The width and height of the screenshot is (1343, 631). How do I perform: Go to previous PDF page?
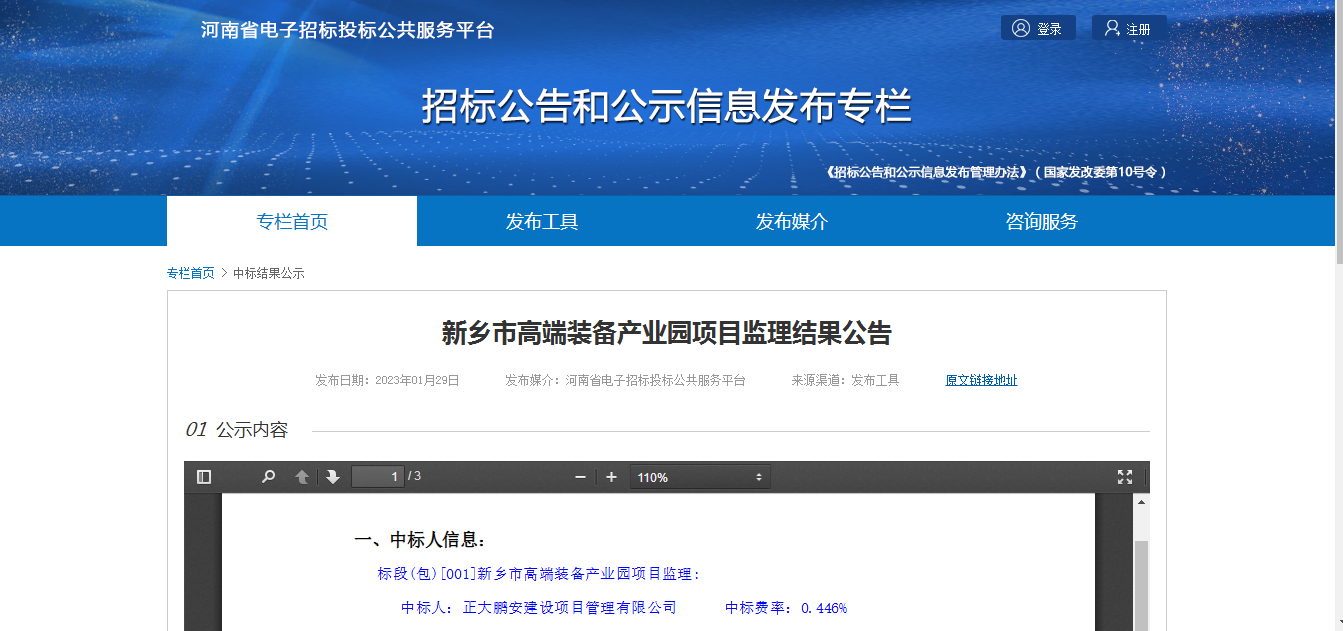[x=301, y=477]
